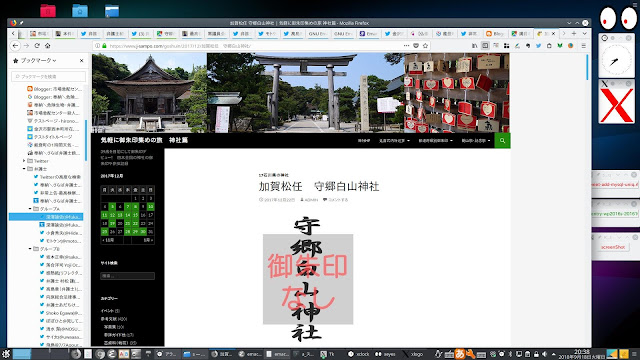
Task: Click the green site search button
Action: pos(502,140)
